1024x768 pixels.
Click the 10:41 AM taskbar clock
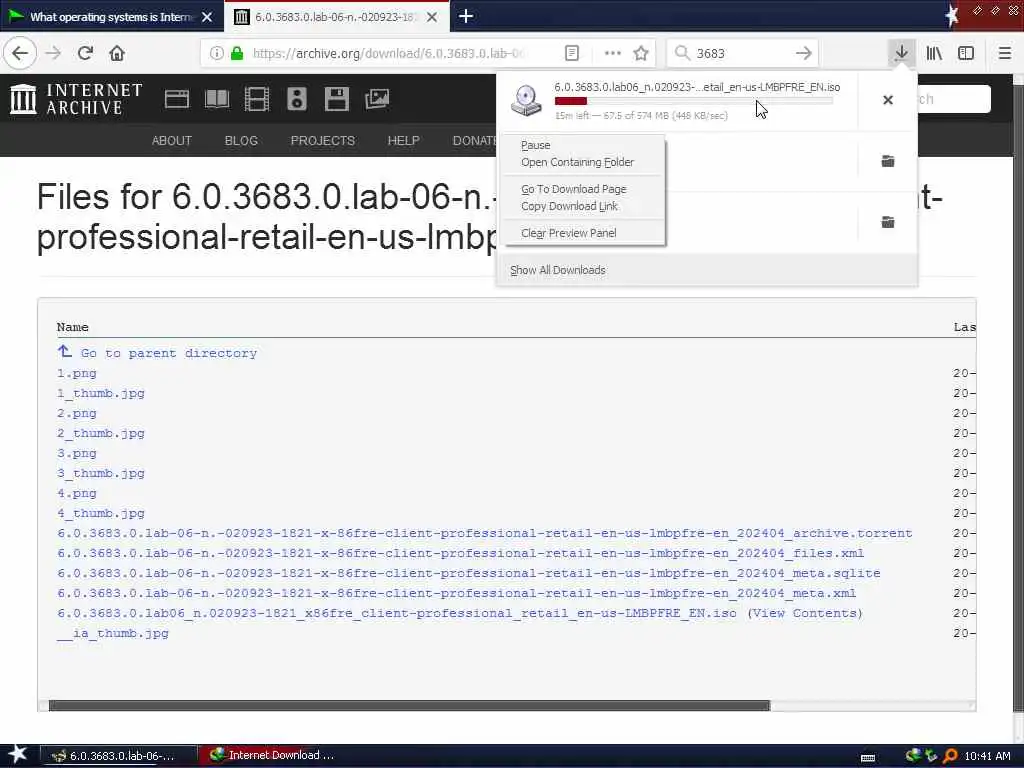[987, 756]
